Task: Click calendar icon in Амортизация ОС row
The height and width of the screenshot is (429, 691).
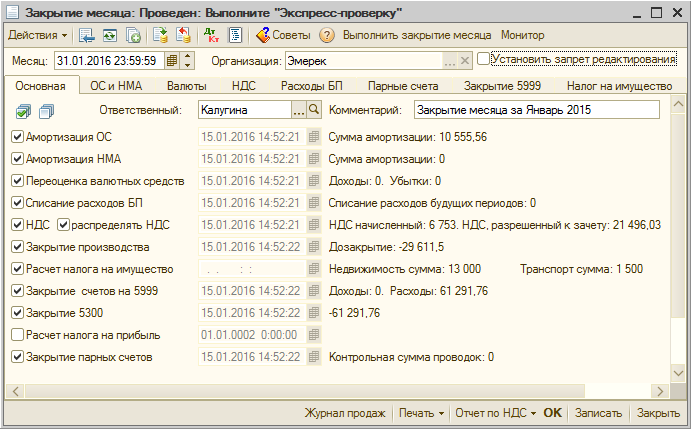Action: pos(314,137)
